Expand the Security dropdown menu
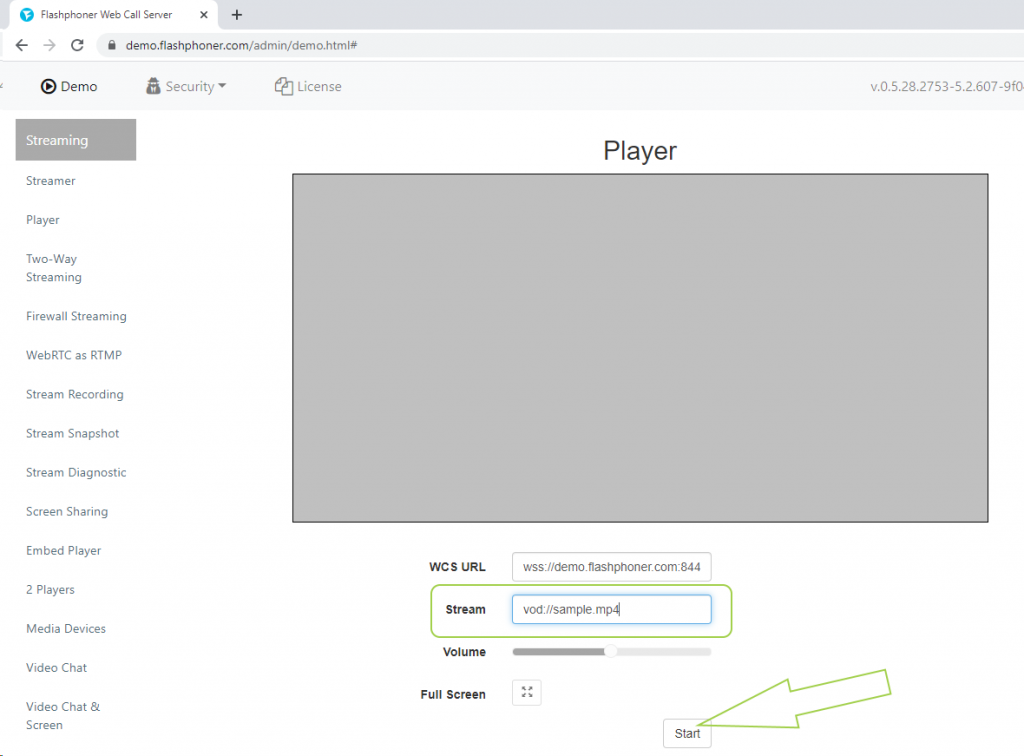 (186, 86)
